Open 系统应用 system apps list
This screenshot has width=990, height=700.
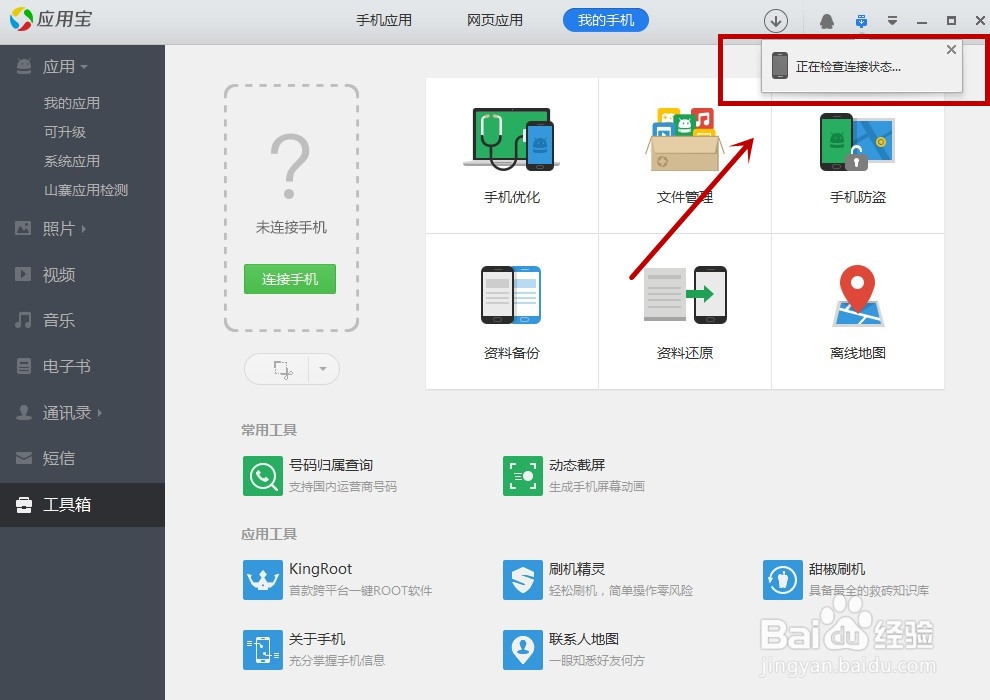click(72, 161)
